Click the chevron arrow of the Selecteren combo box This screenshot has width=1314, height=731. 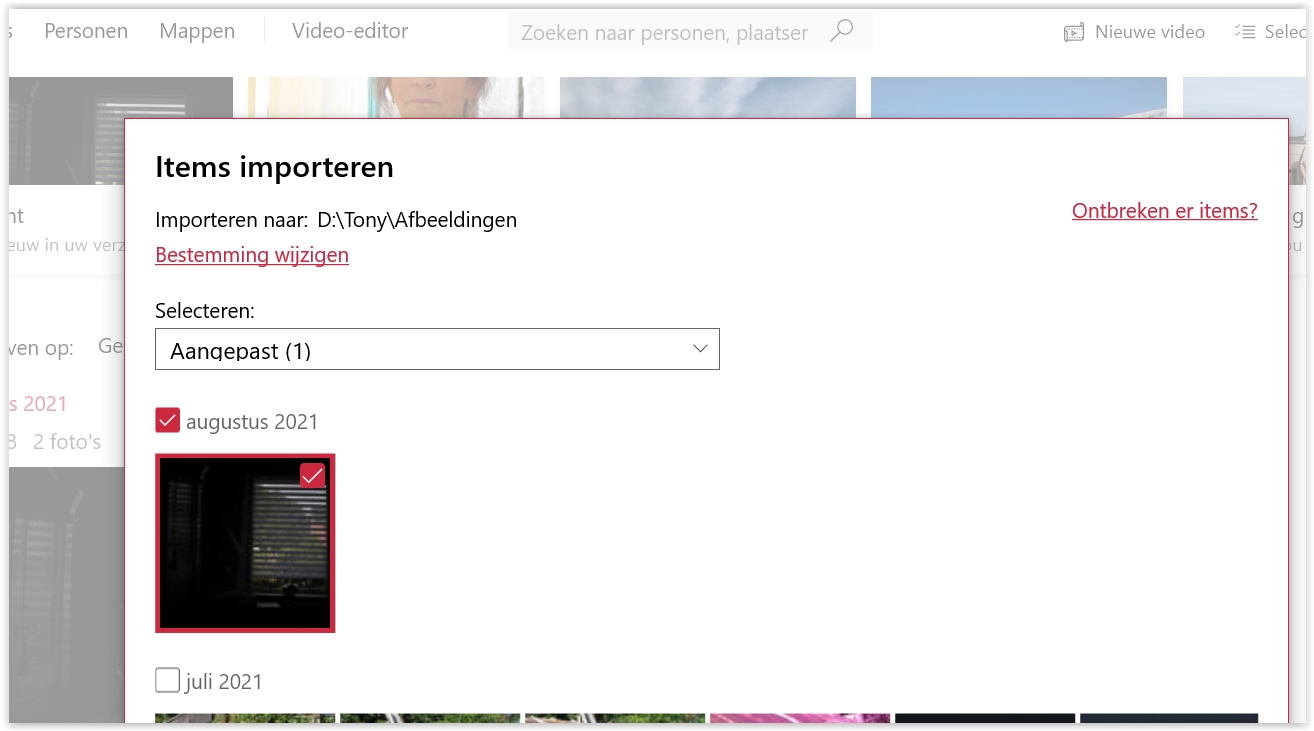[x=700, y=349]
